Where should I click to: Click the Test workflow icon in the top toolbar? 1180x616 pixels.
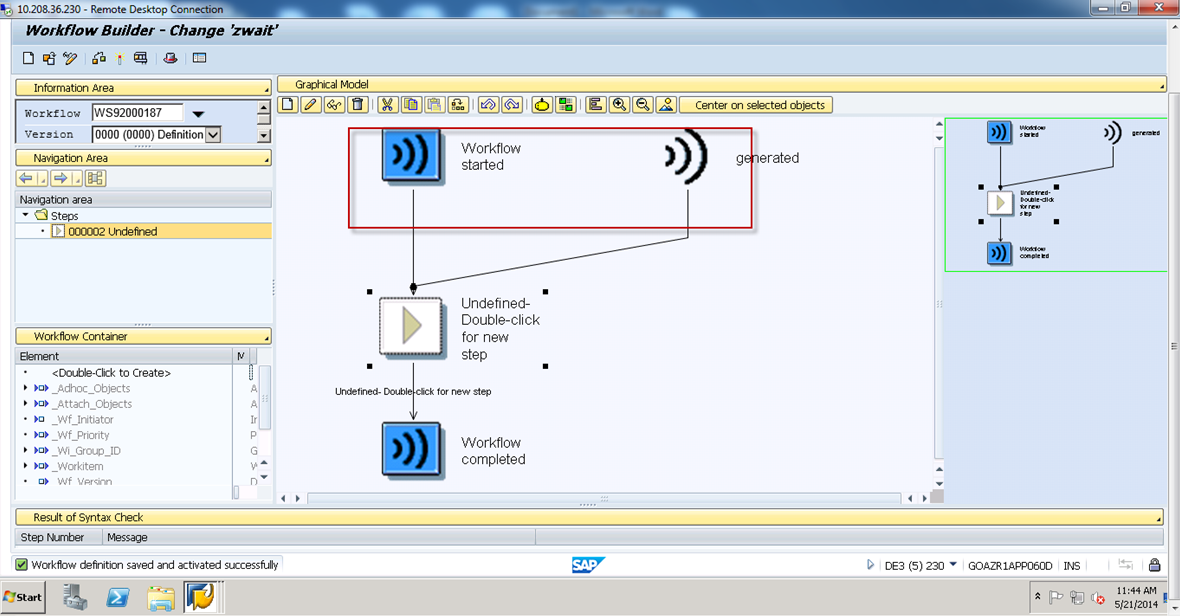tap(140, 58)
